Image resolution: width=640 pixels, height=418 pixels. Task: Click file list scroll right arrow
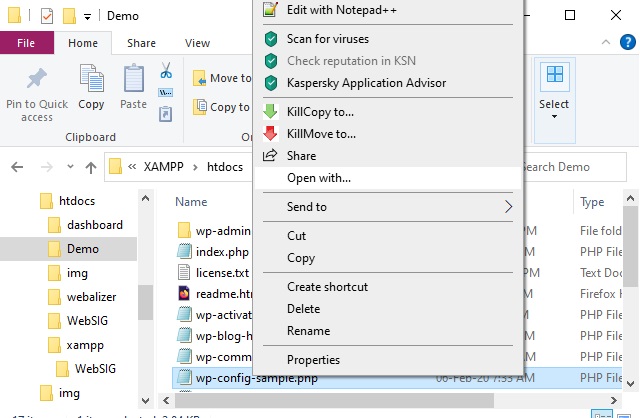613,400
